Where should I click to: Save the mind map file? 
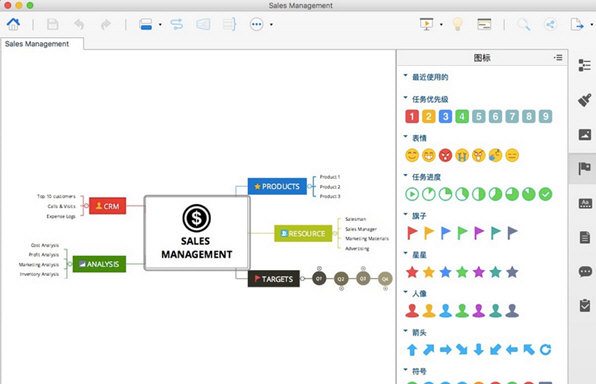click(52, 24)
